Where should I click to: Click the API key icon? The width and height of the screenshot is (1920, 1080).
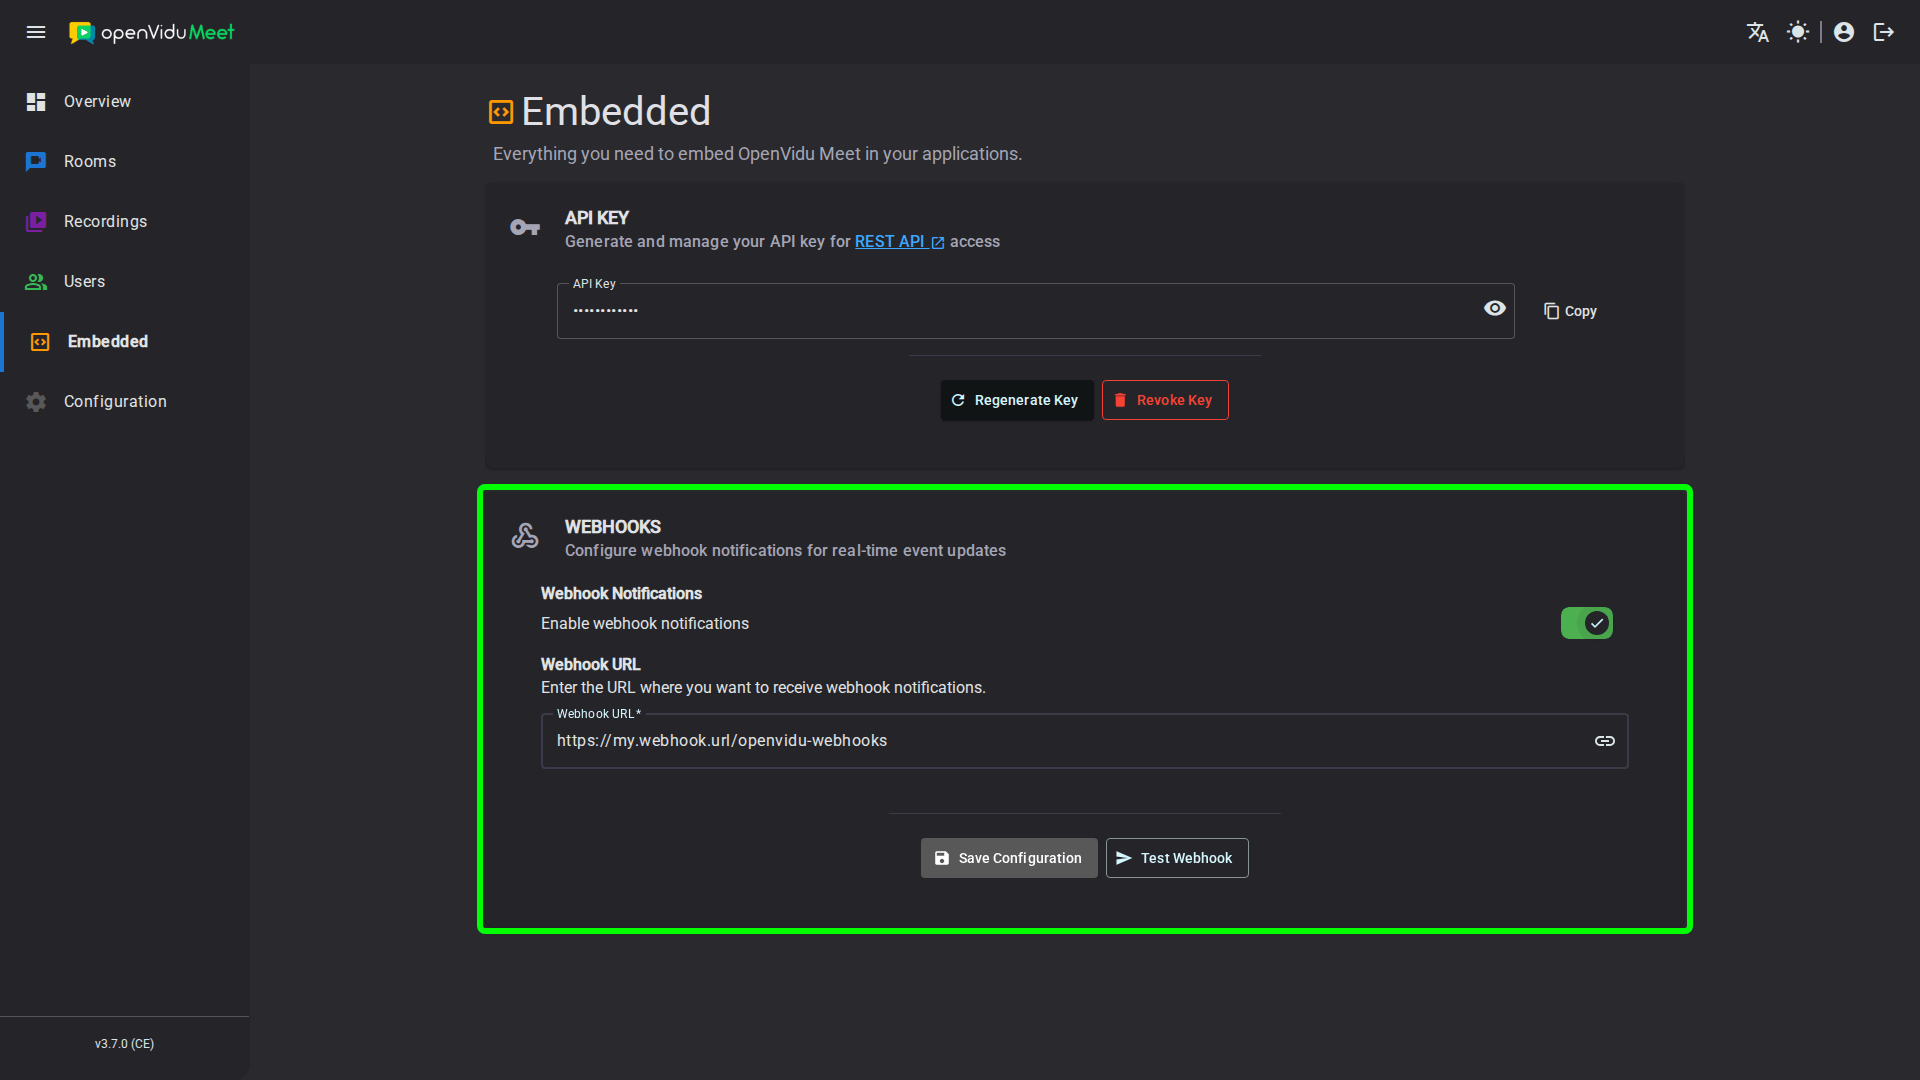point(525,228)
